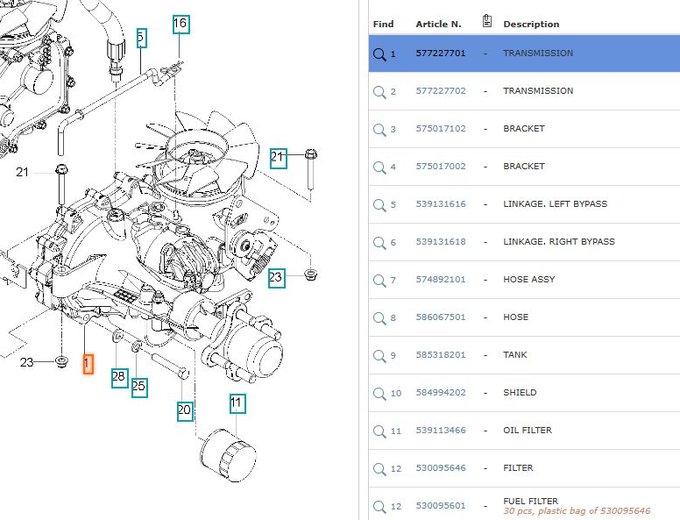Click magnifier icon for article 530095646

point(379,469)
